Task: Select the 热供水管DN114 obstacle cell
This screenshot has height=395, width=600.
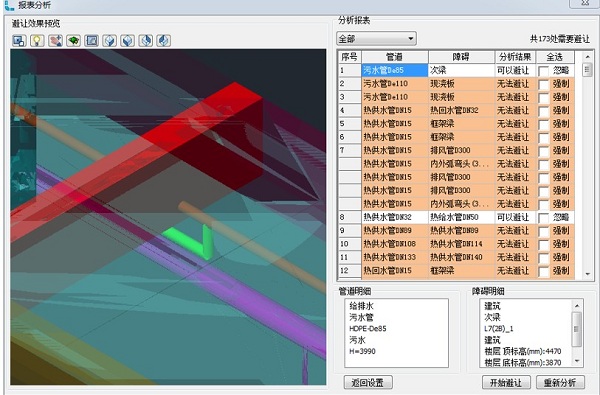Action: [461, 244]
